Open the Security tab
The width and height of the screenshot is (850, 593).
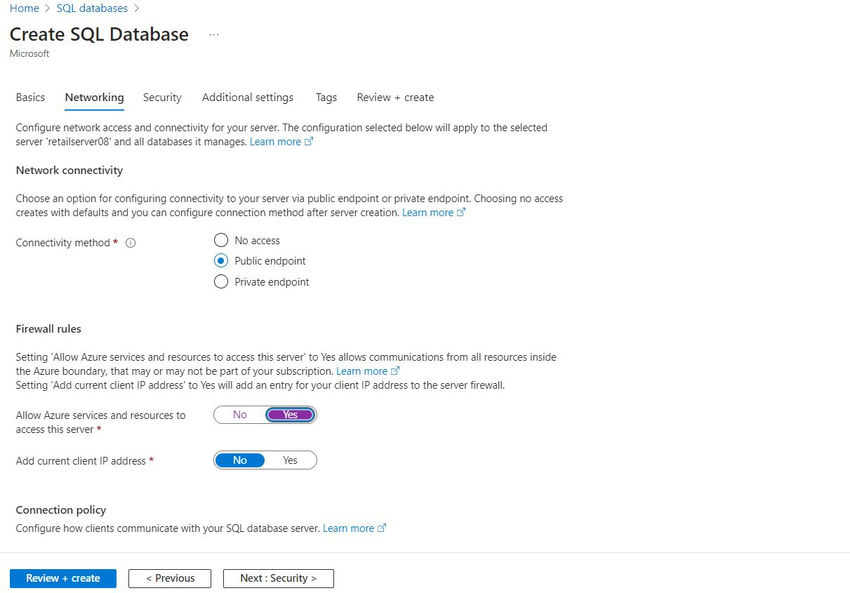(x=162, y=98)
